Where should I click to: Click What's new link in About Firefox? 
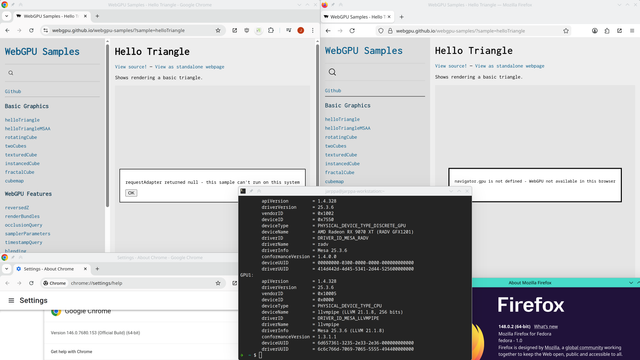(x=546, y=327)
